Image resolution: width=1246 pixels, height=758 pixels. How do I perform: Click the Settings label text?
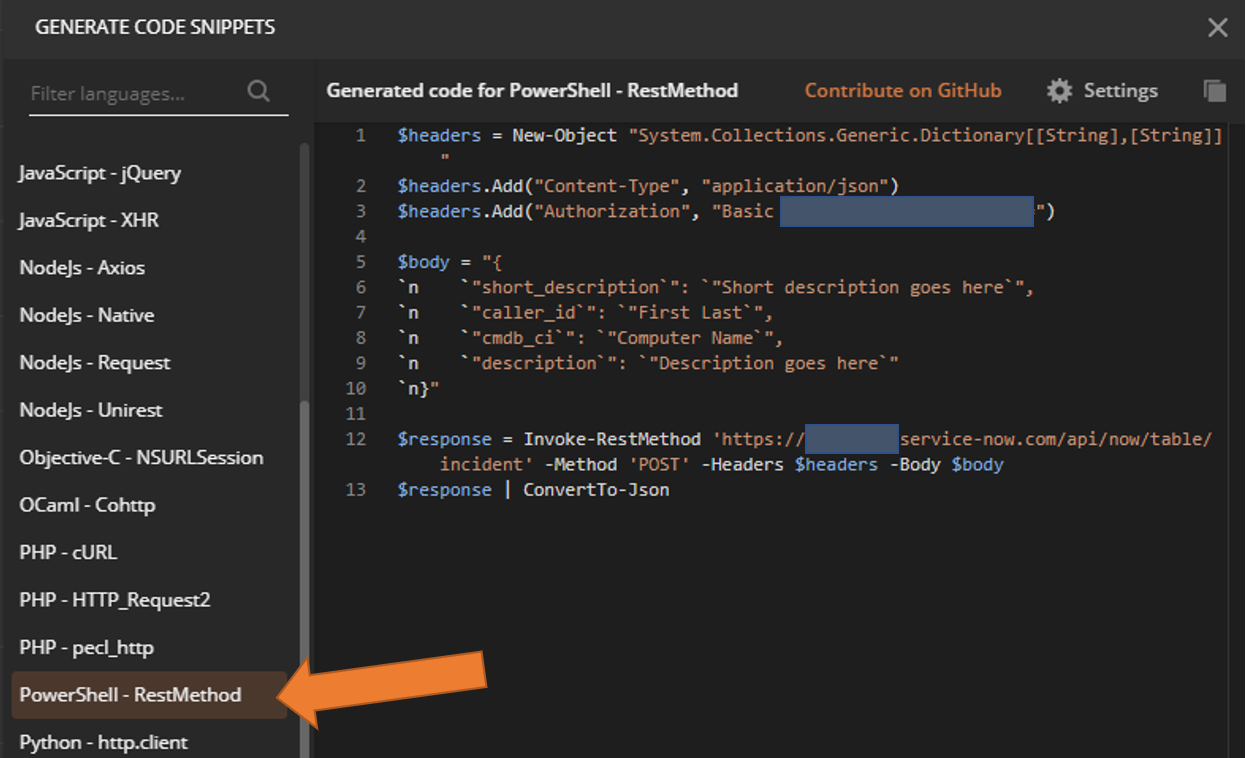[1121, 91]
